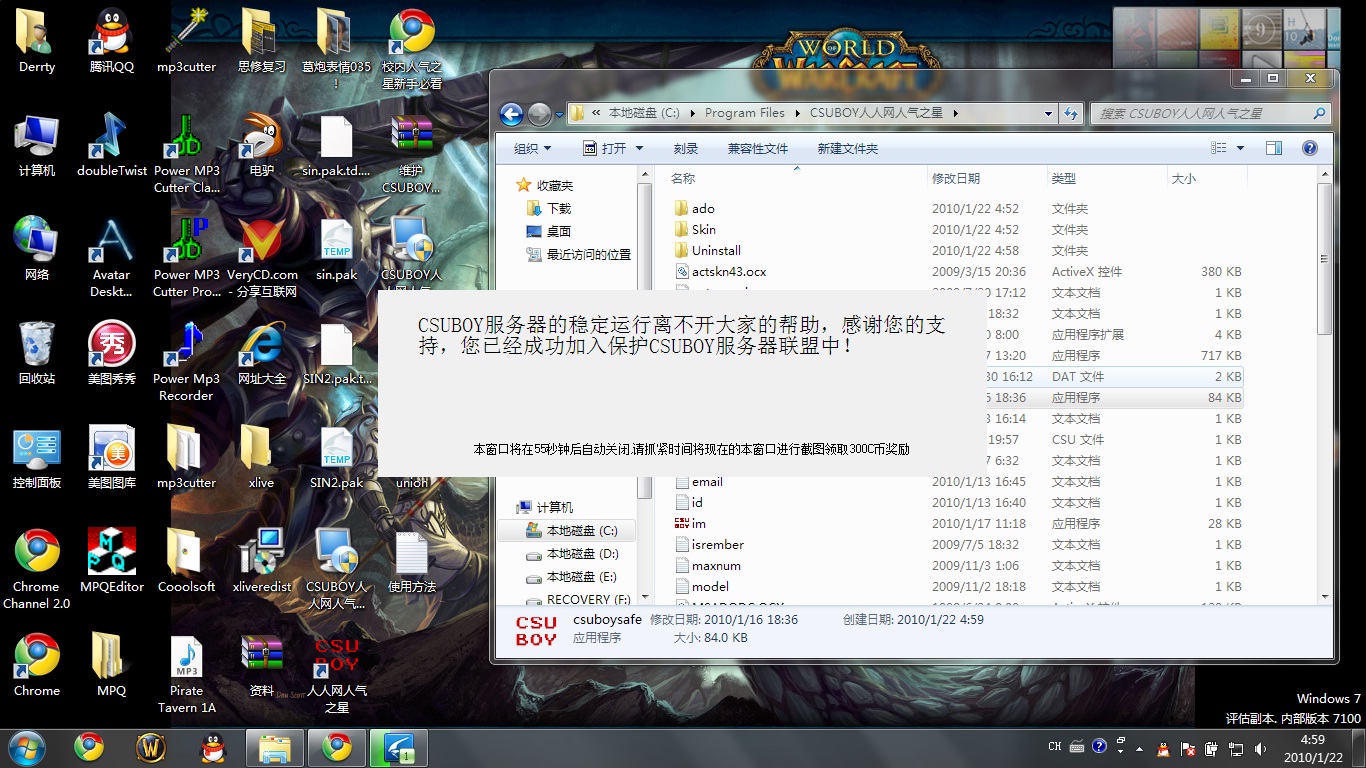
Task: Open the MPQEditor desktop icon
Action: (x=112, y=562)
